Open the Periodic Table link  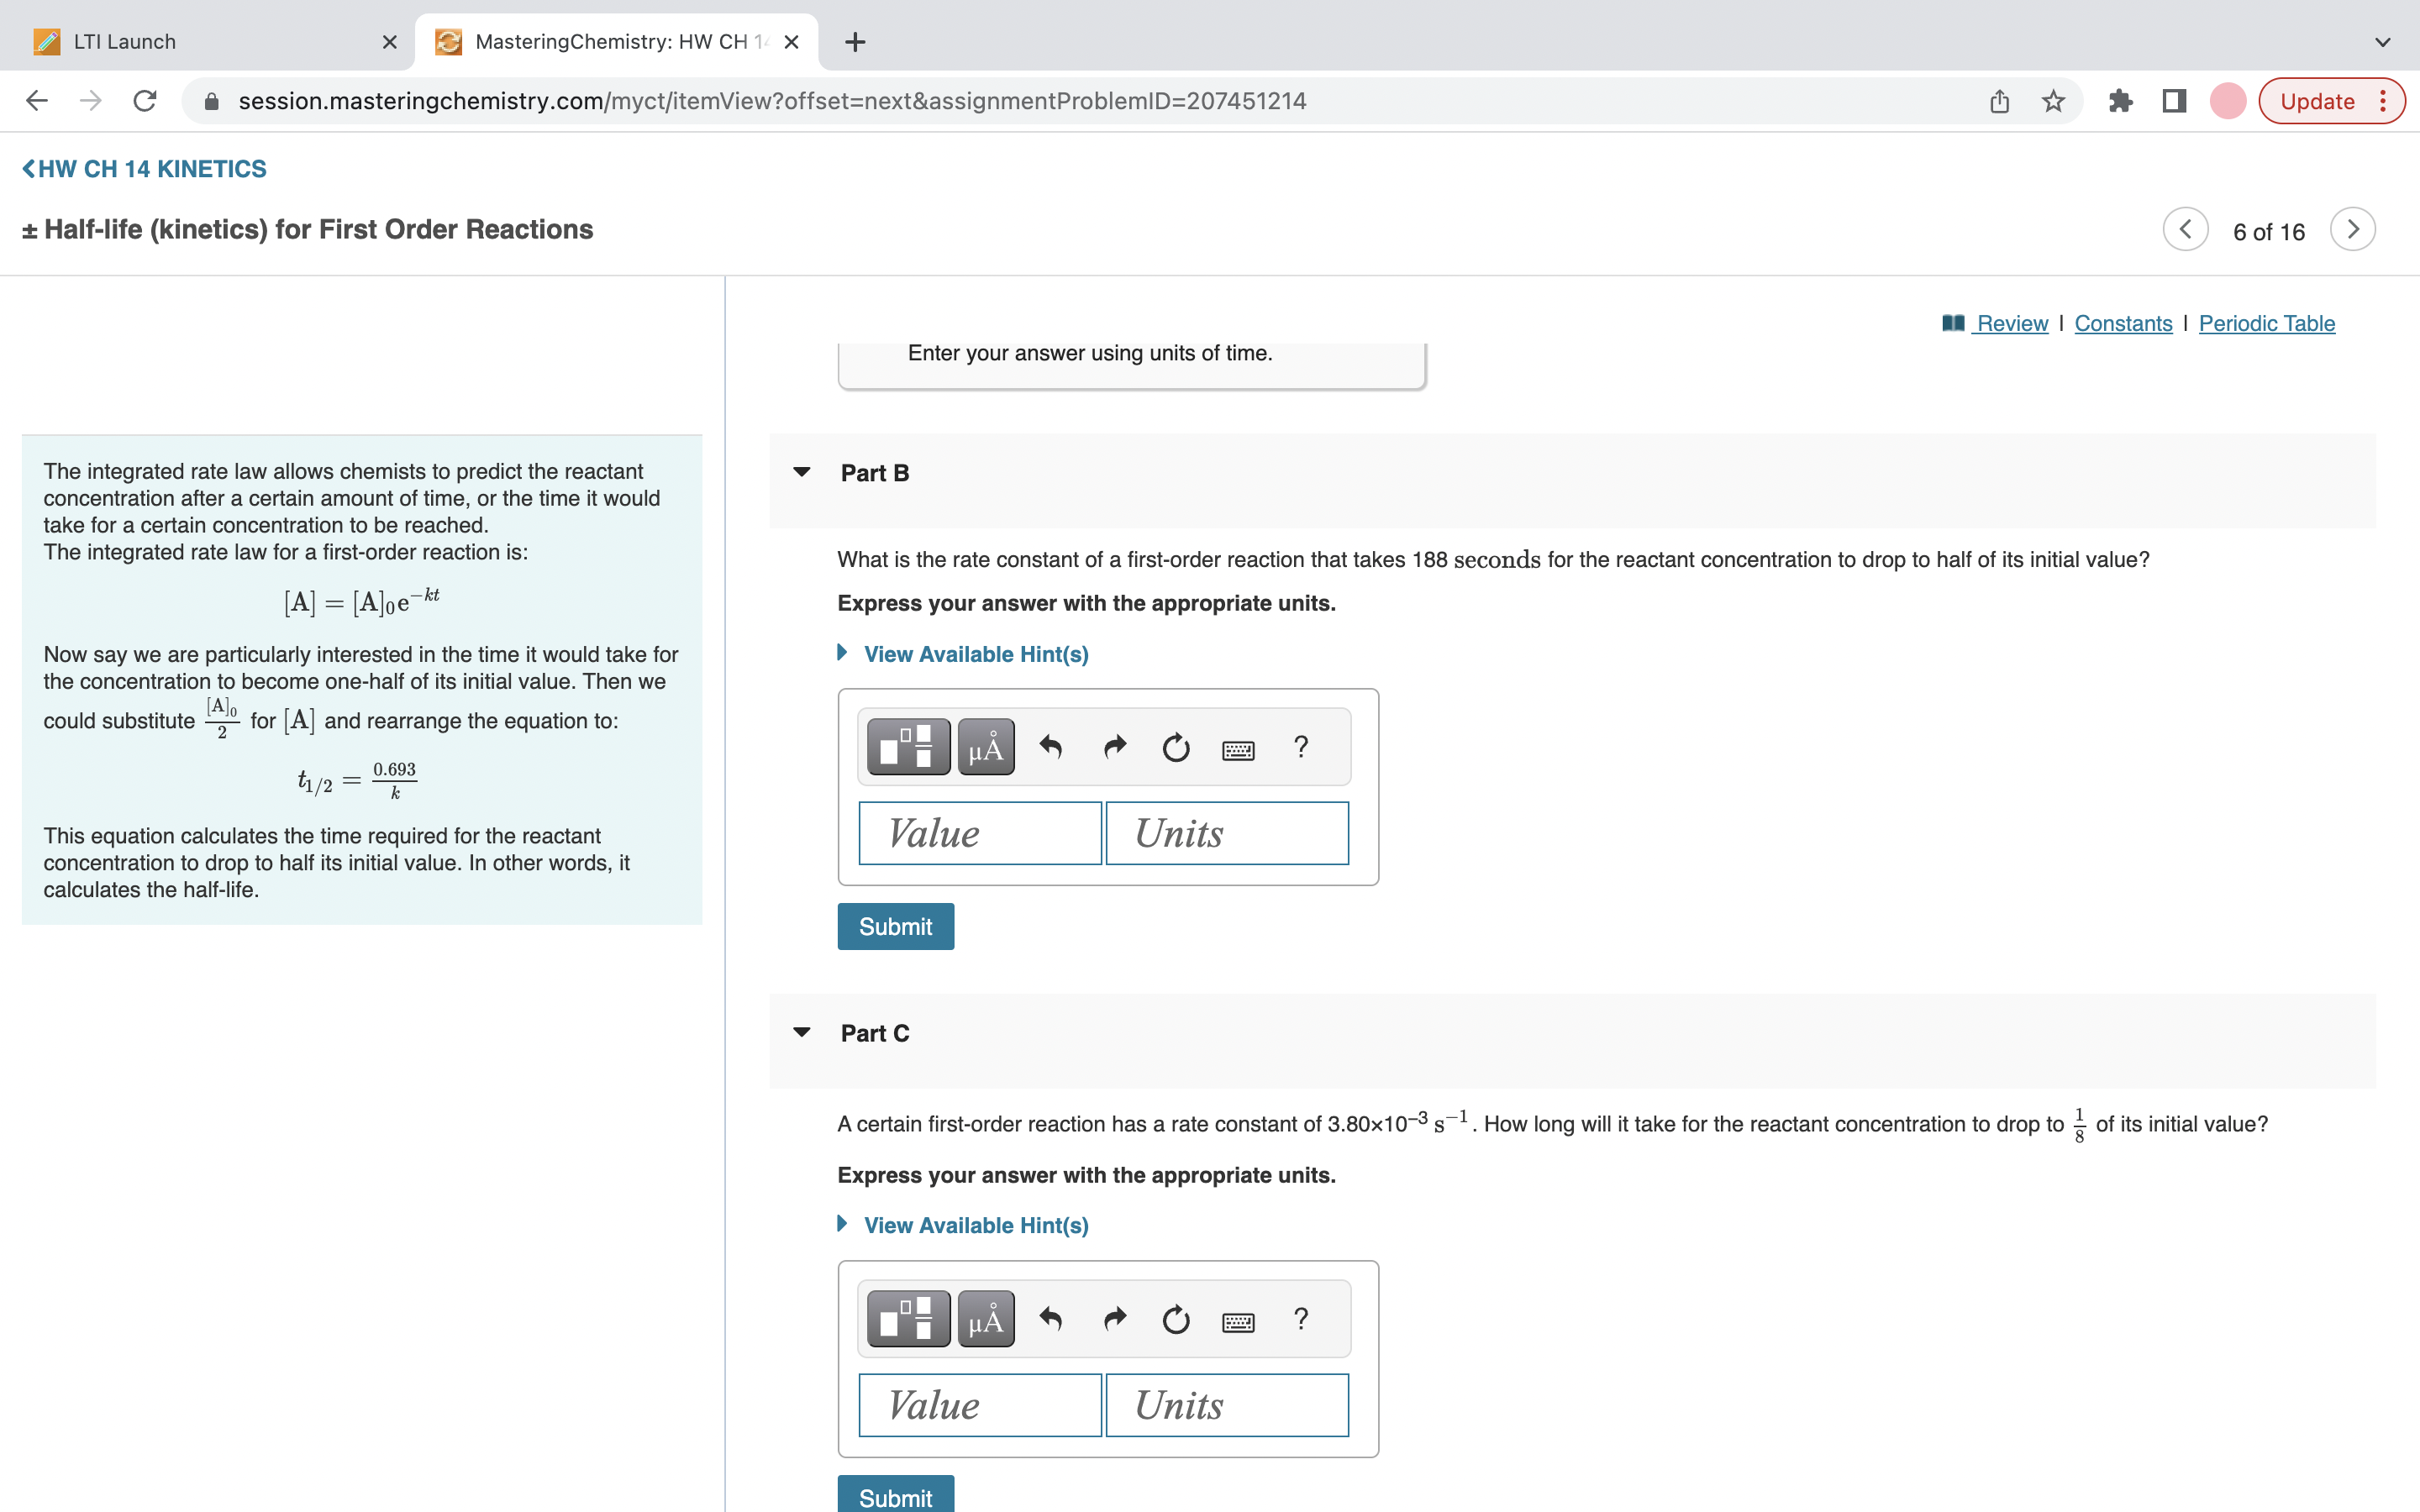pos(2266,323)
